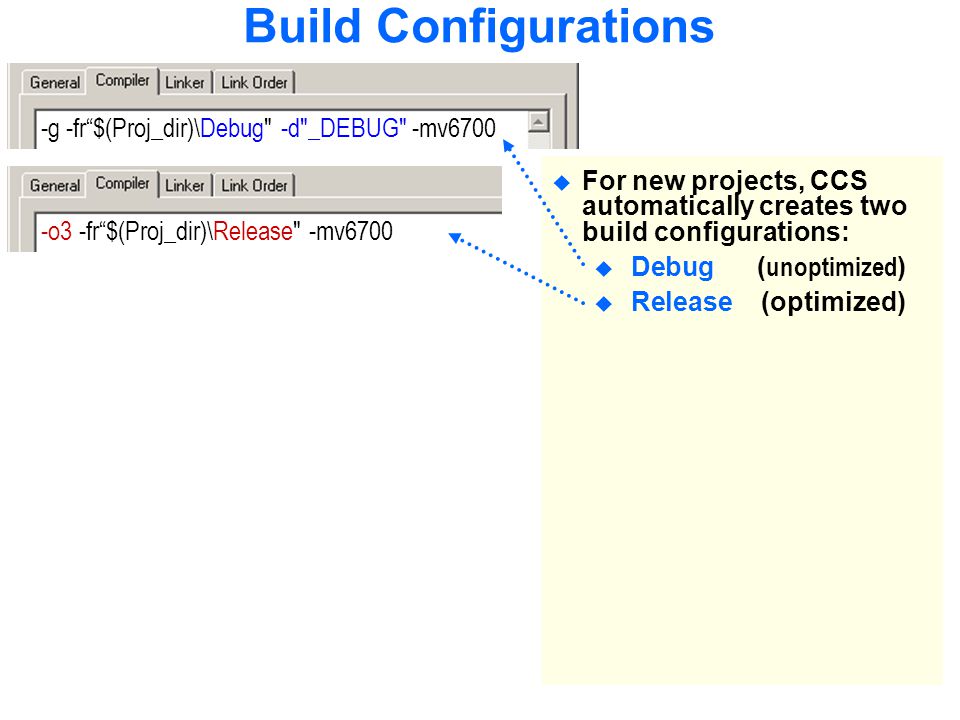The image size is (960, 720).
Task: Switch to the Linker tab in the Debug dialog
Action: click(184, 83)
